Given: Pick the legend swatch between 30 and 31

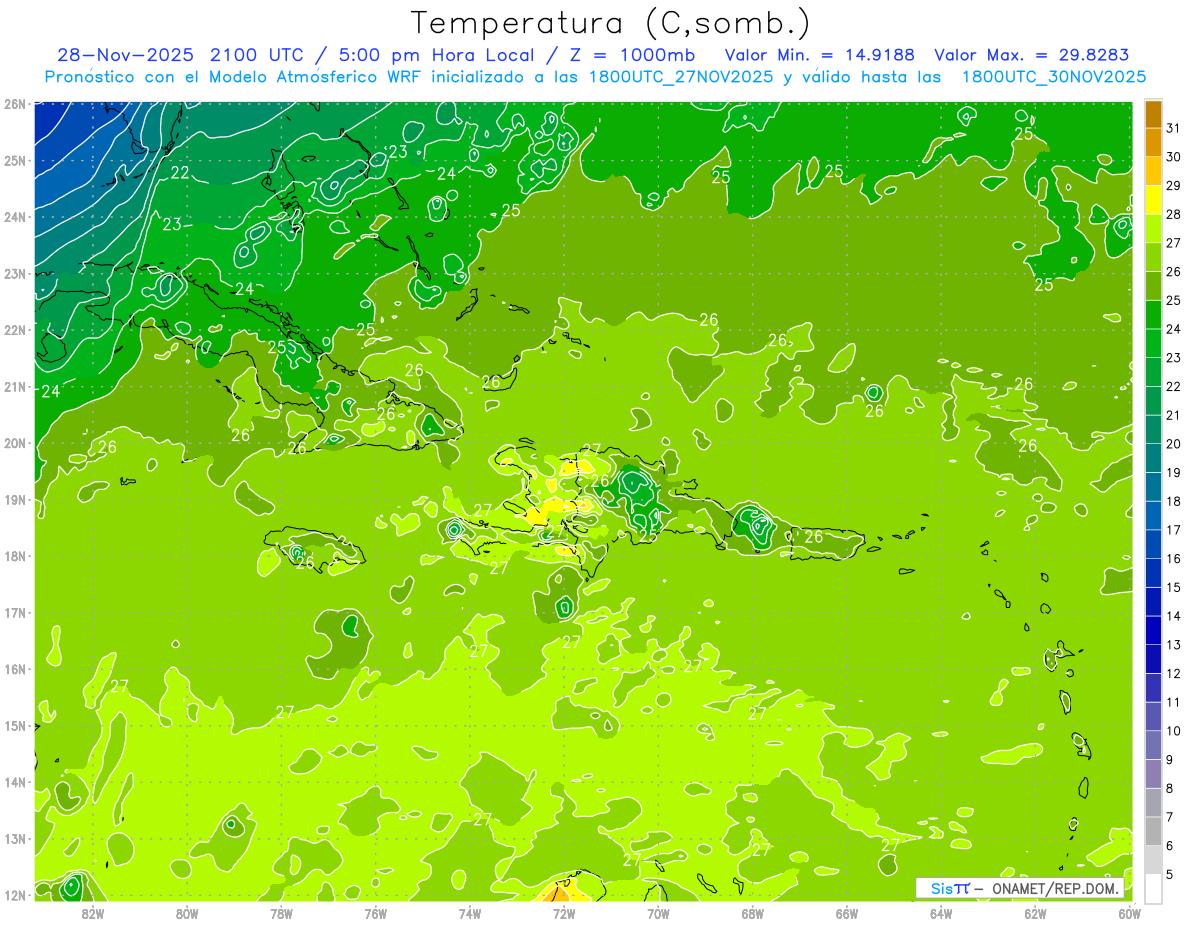Looking at the screenshot, I should point(1153,143).
